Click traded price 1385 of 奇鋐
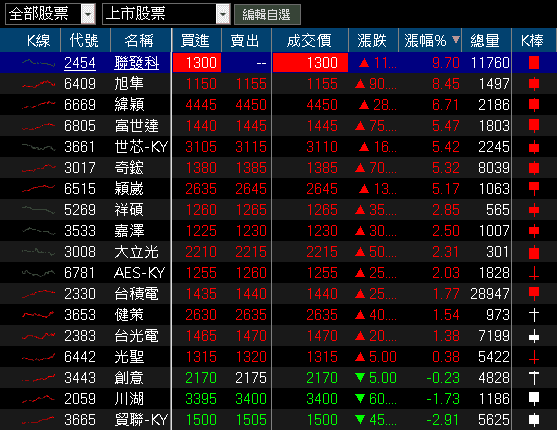The height and width of the screenshot is (430, 557). tap(322, 168)
